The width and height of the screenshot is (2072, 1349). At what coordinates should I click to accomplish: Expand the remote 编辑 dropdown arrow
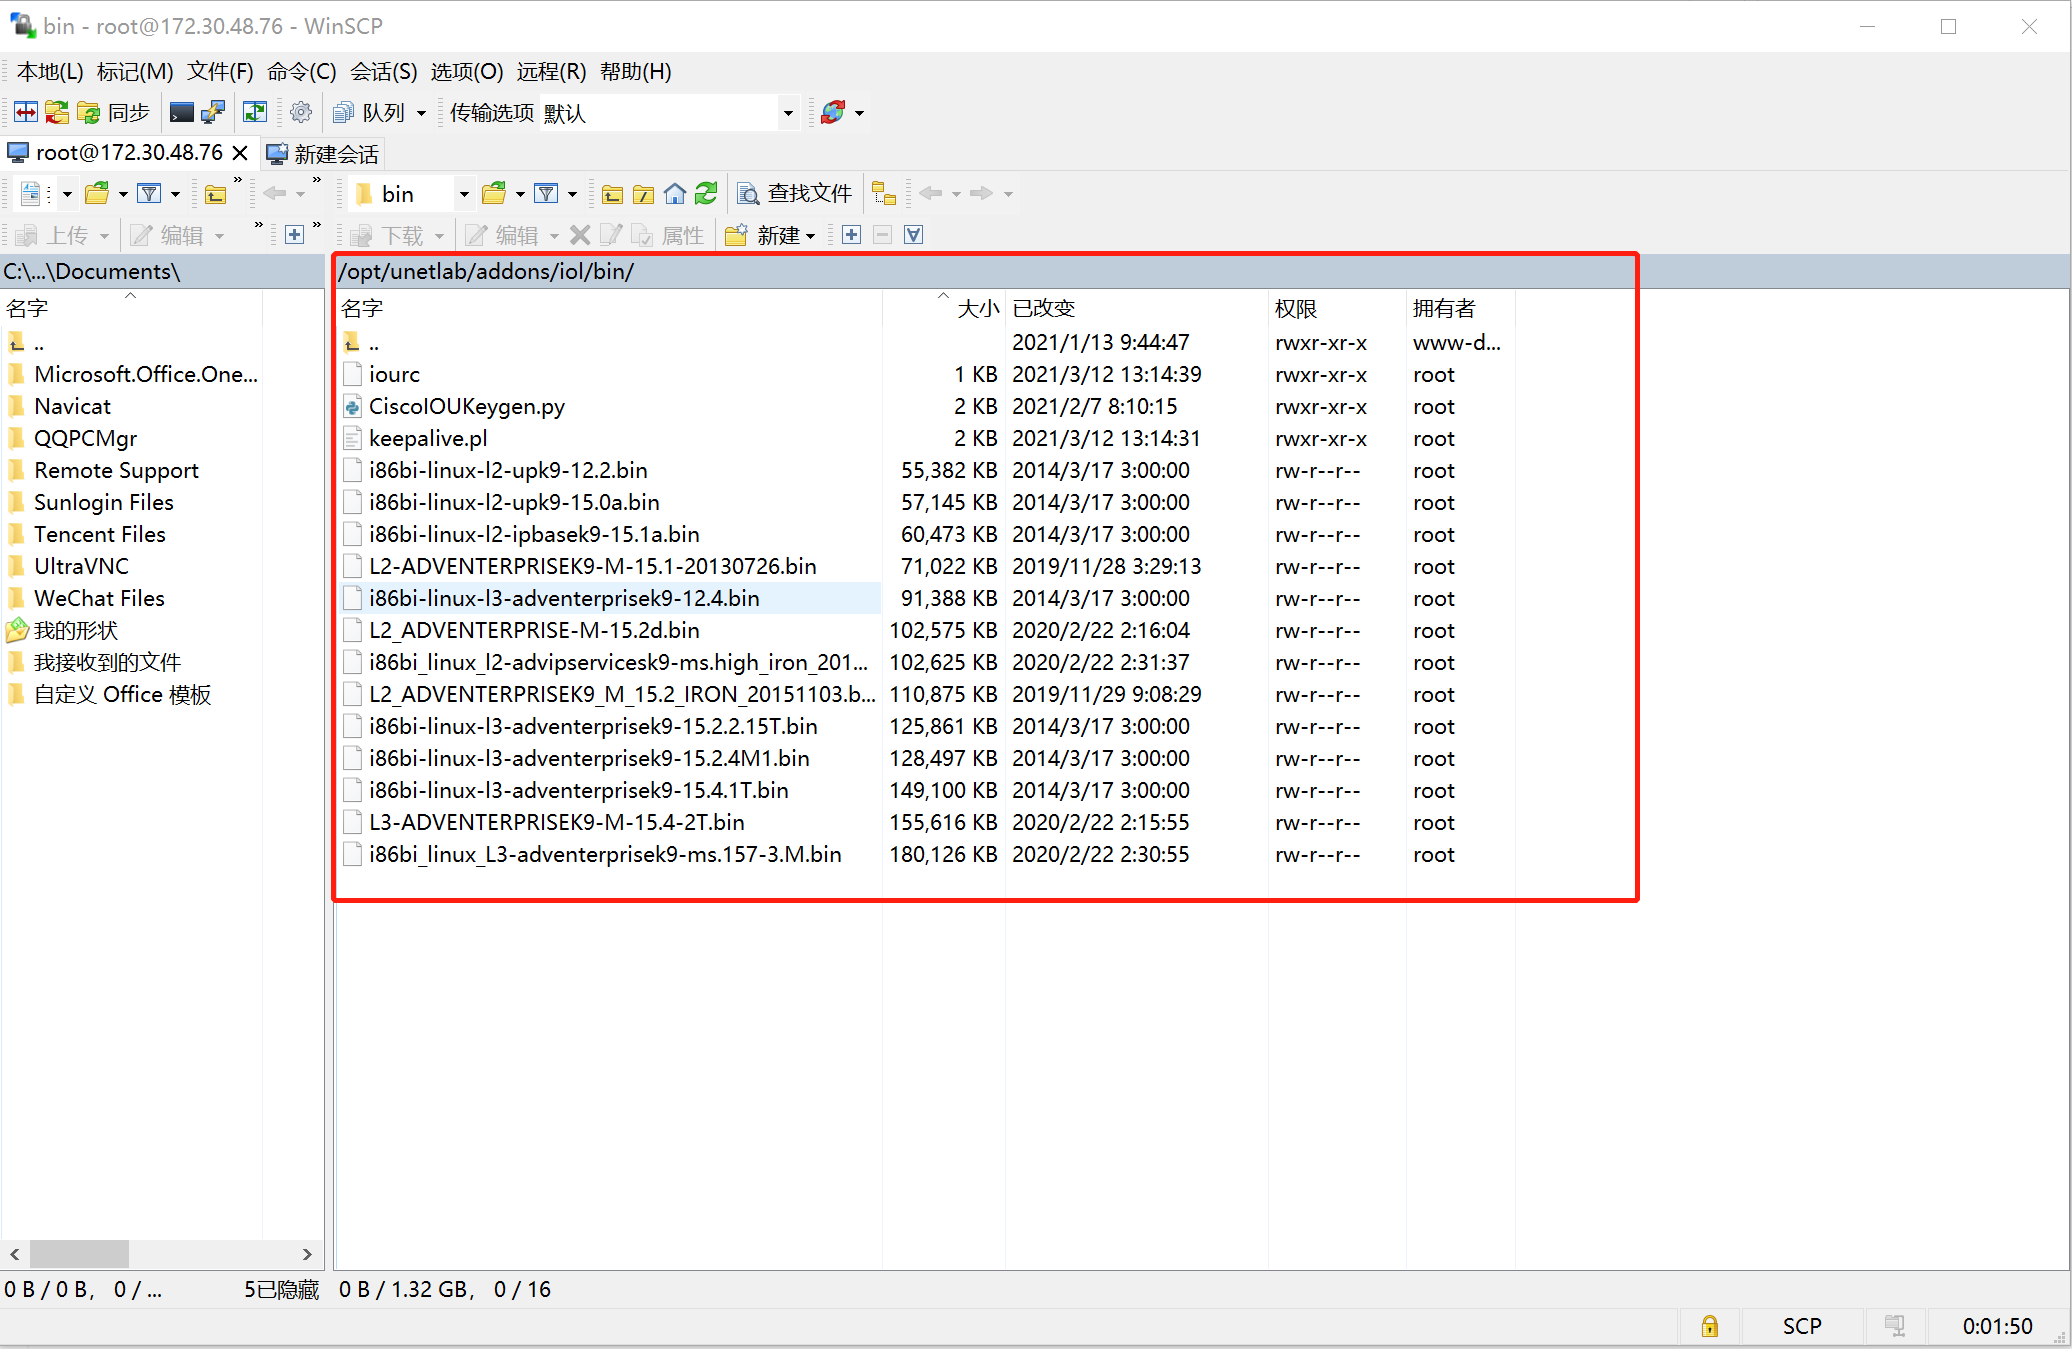(x=553, y=236)
